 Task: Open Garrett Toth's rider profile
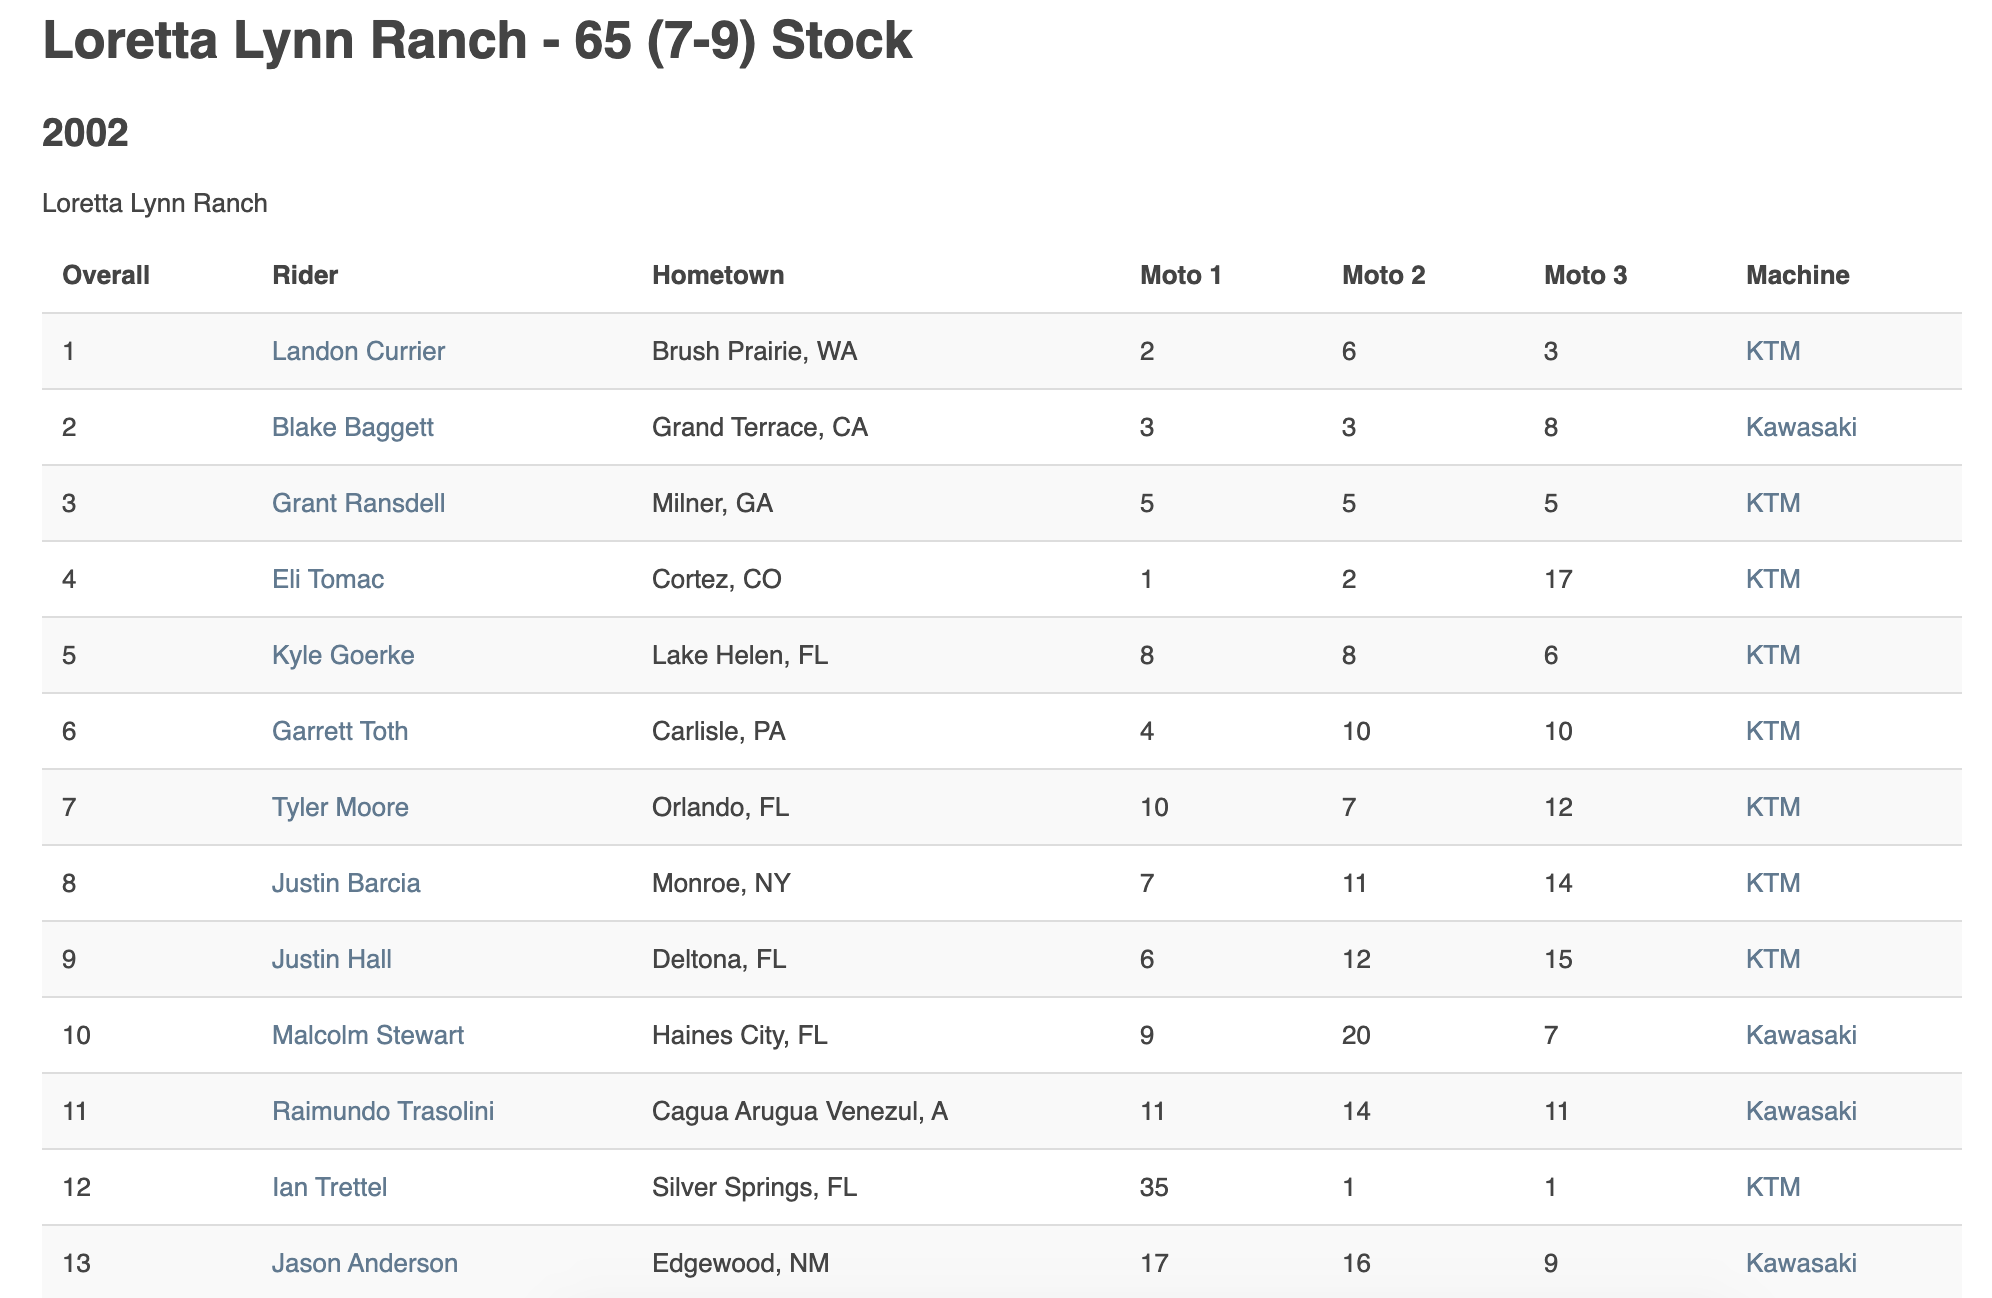(x=339, y=731)
